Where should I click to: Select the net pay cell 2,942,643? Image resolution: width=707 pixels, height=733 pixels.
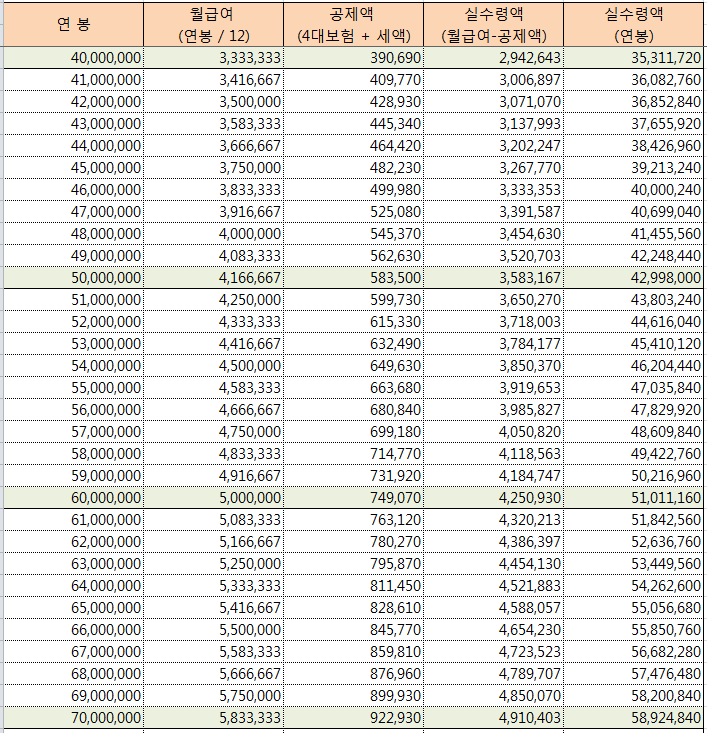[x=493, y=58]
